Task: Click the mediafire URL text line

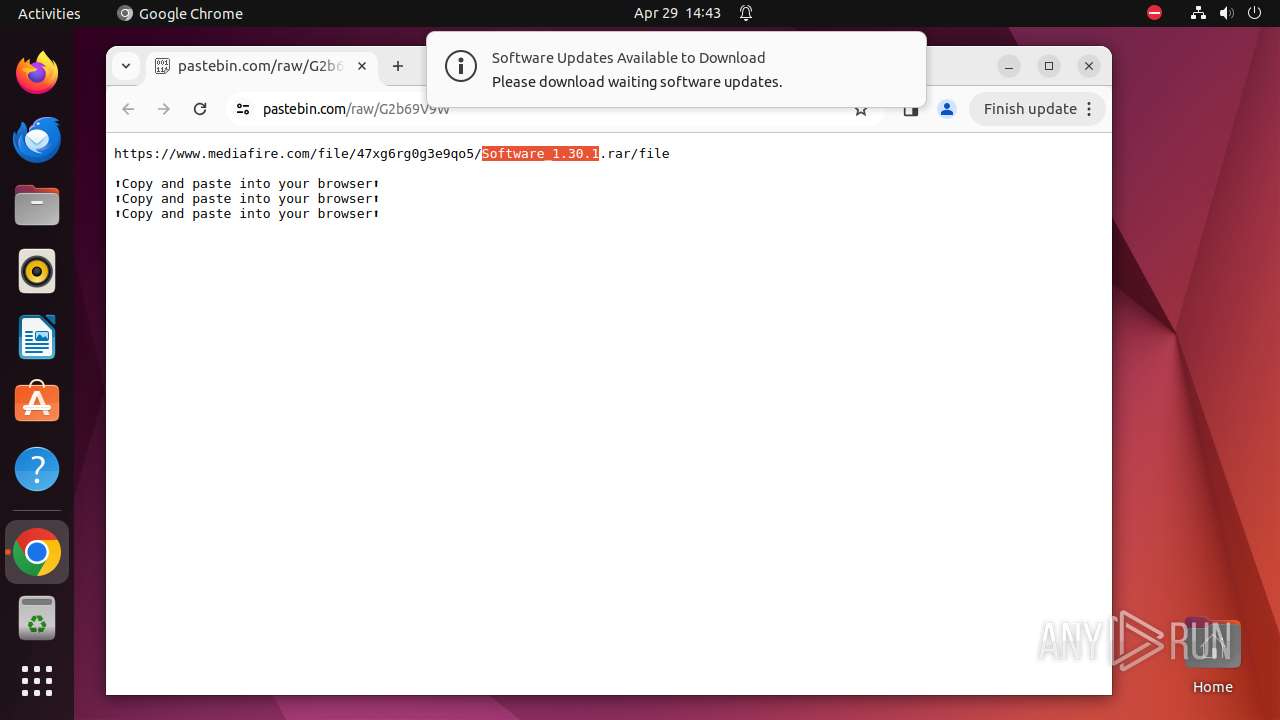Action: coord(392,153)
